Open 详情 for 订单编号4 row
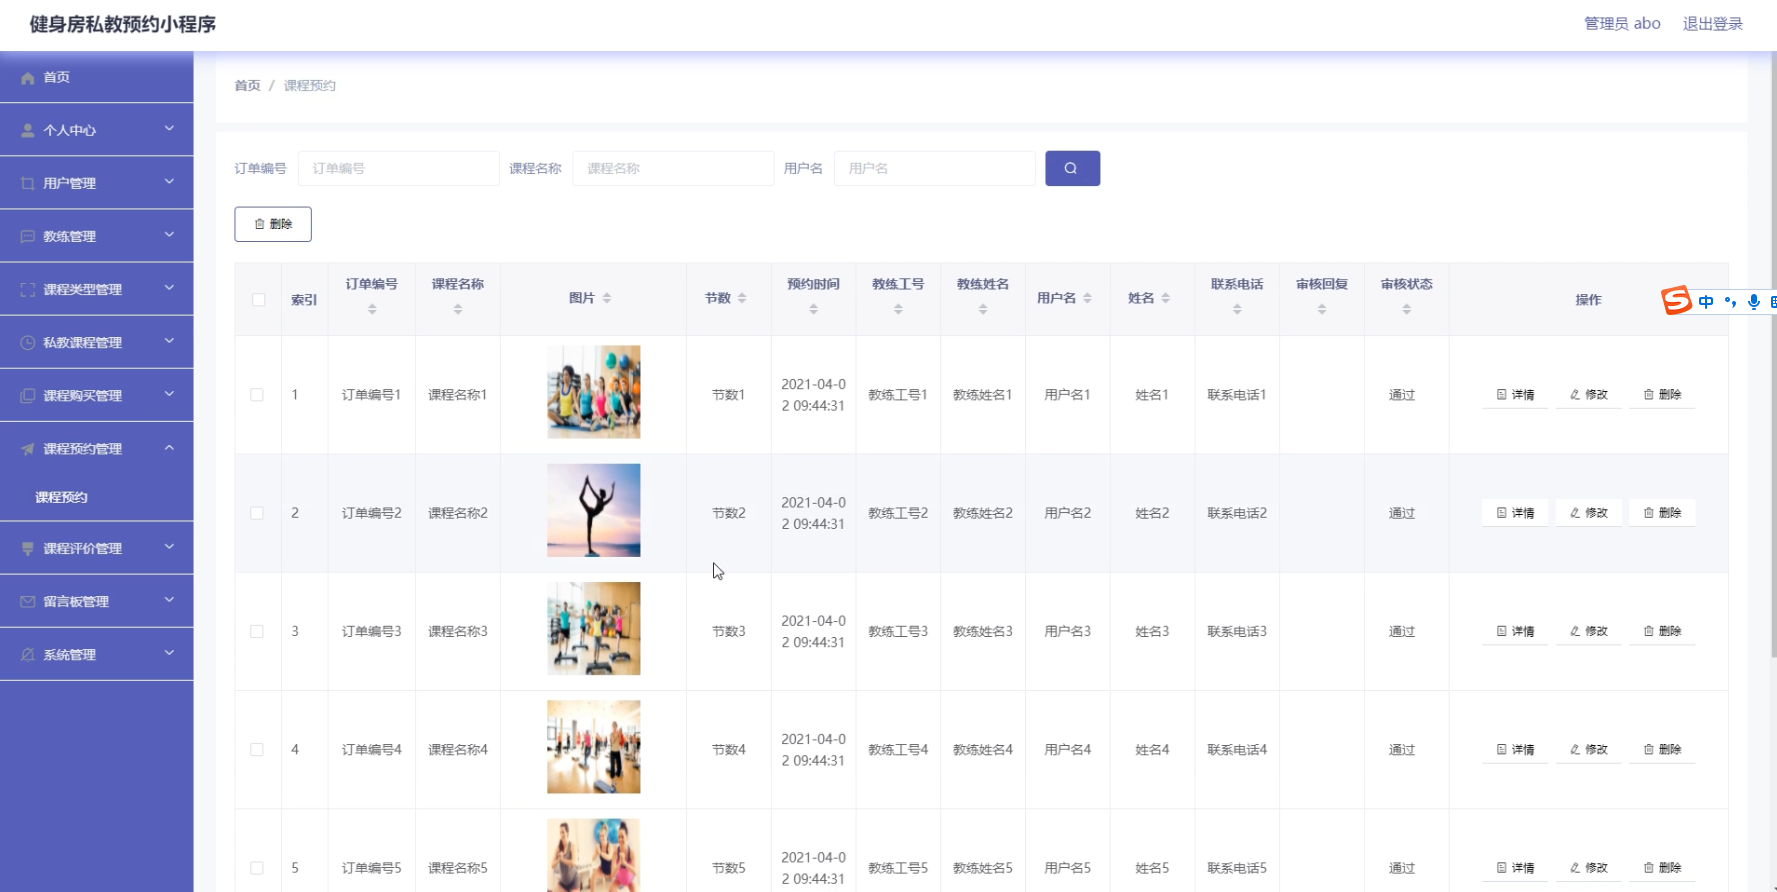The width and height of the screenshot is (1777, 892). 1515,750
